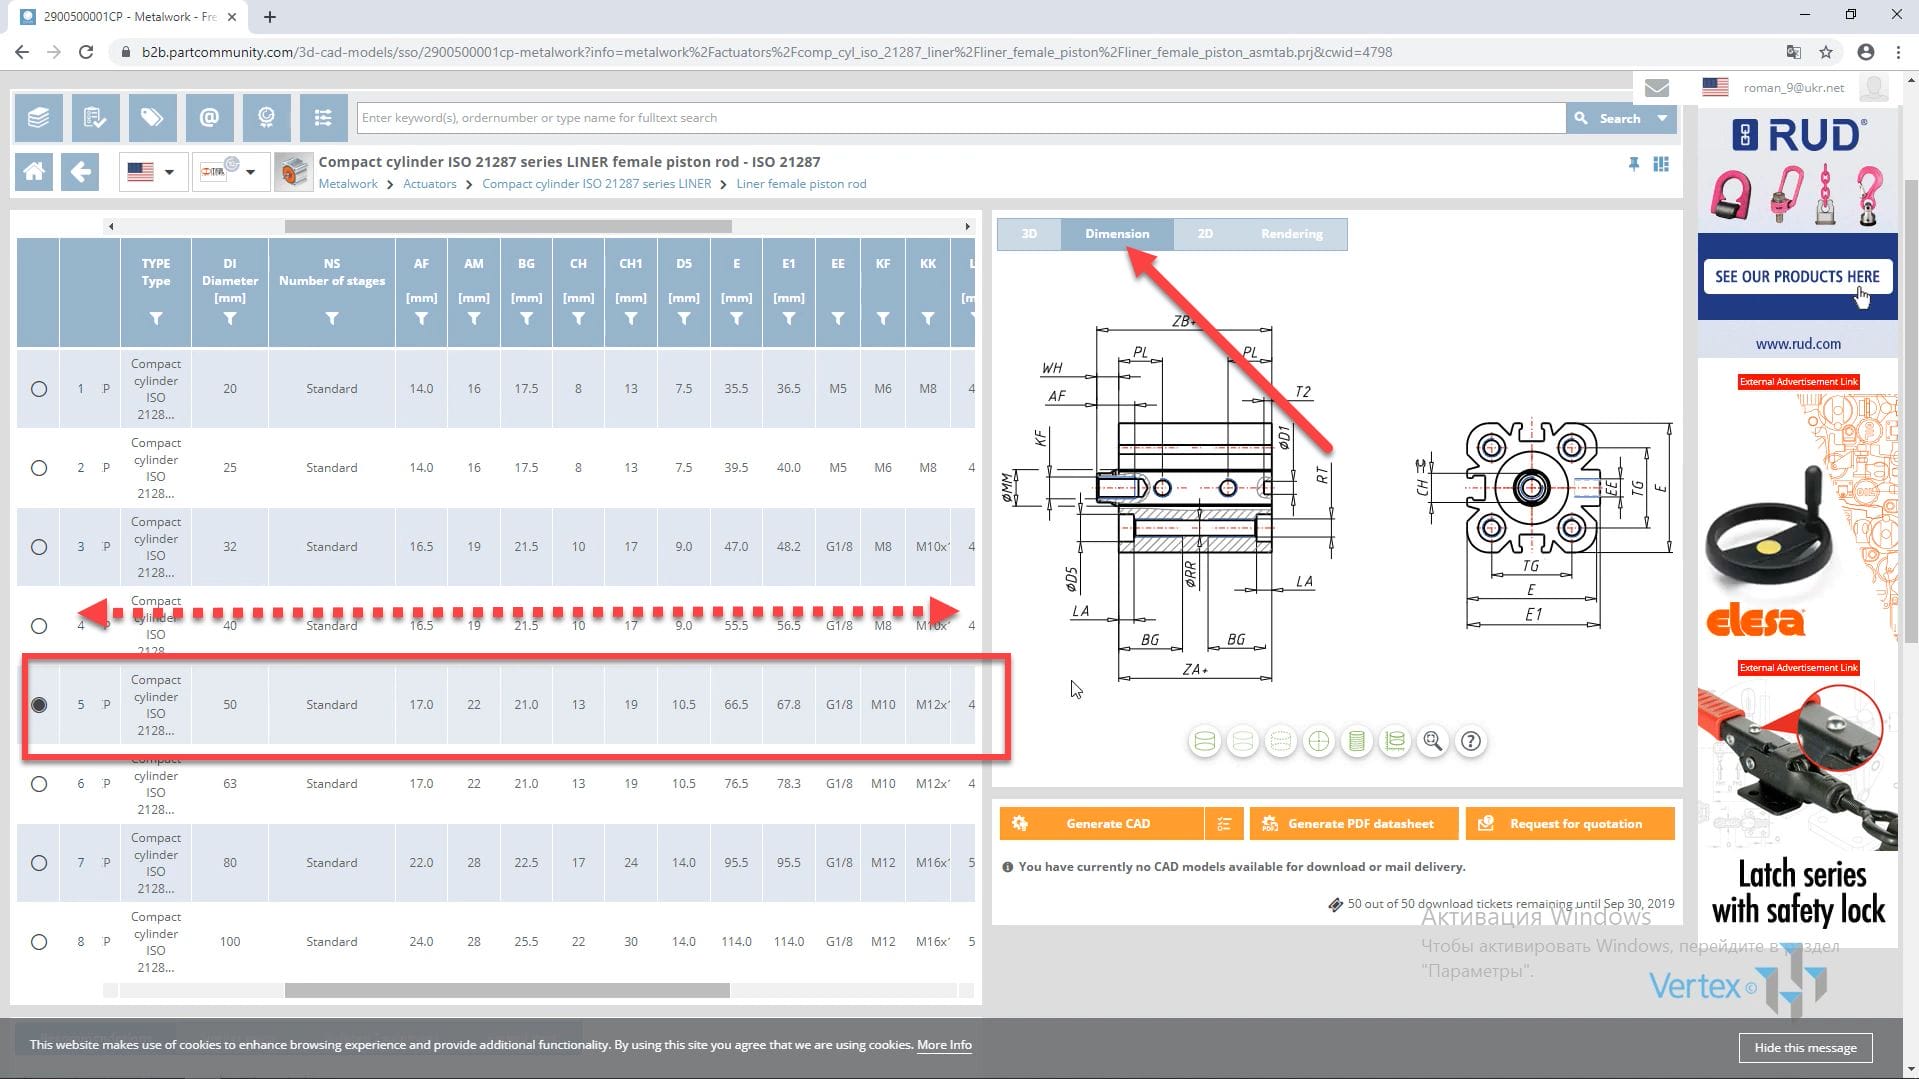Image resolution: width=1919 pixels, height=1079 pixels.
Task: Open Compact cylinder ISO 21287 series LINER breadcrumb
Action: (x=596, y=184)
